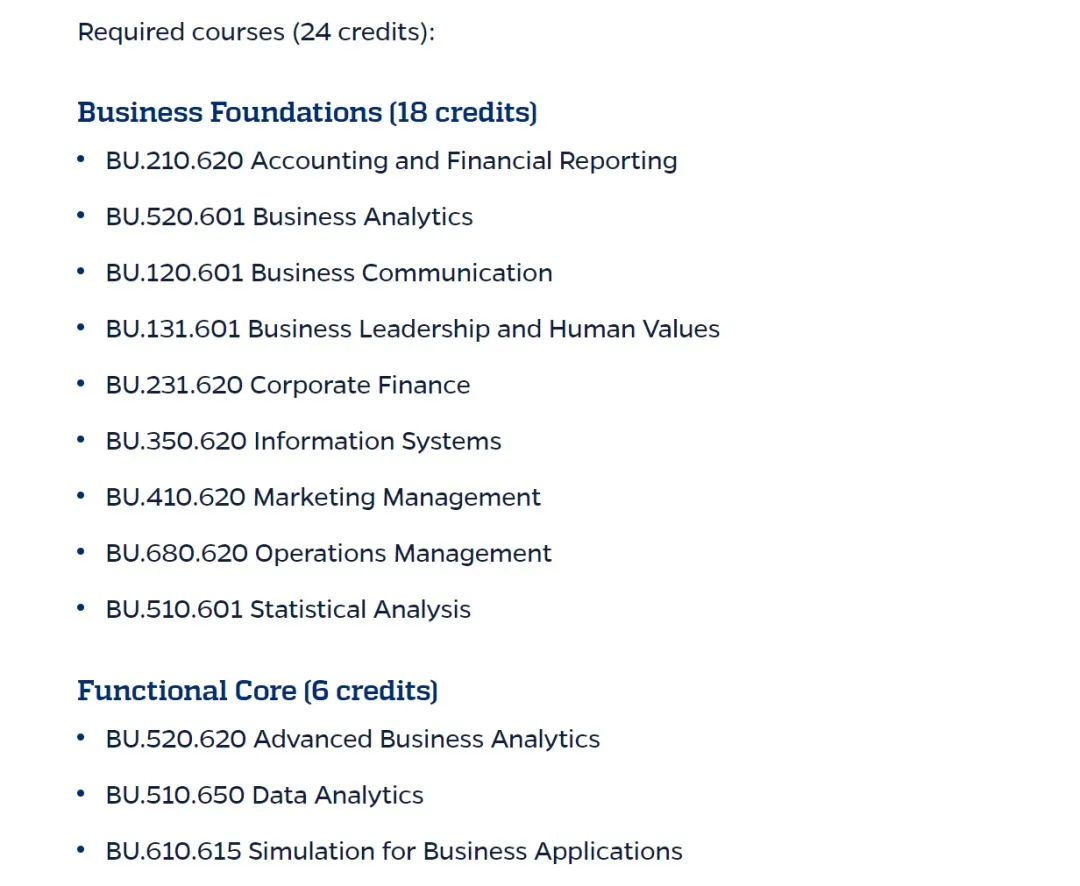This screenshot has height=886, width=1080.
Task: Select BU.510.650 Data Analytics
Action: click(265, 795)
